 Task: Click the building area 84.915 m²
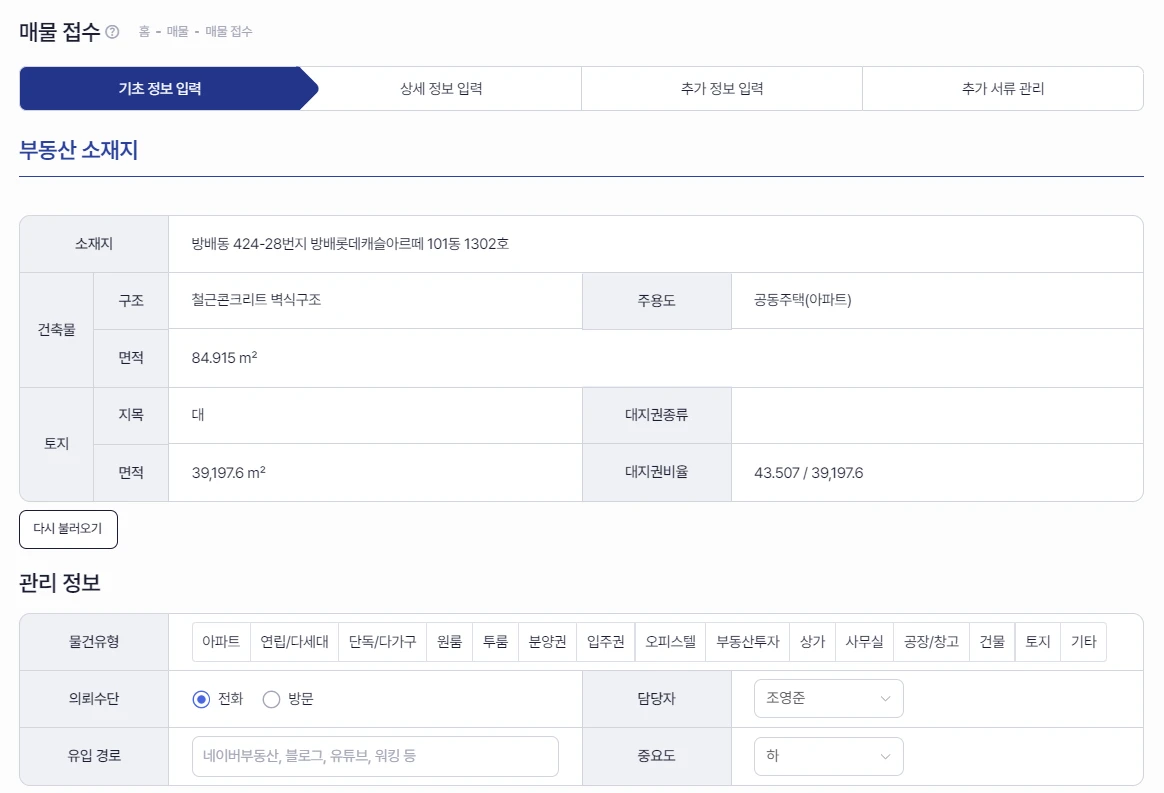[x=224, y=357]
